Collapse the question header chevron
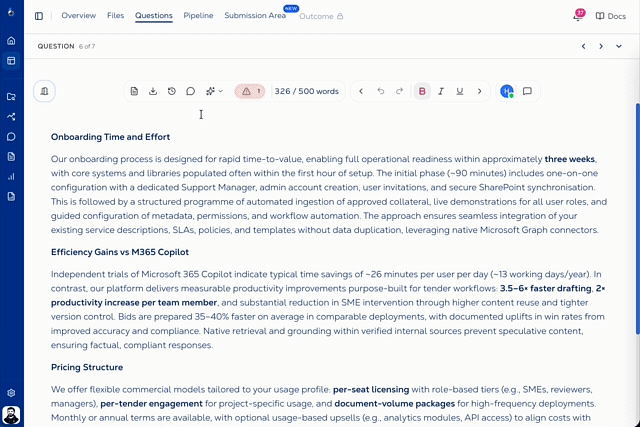 [619, 46]
